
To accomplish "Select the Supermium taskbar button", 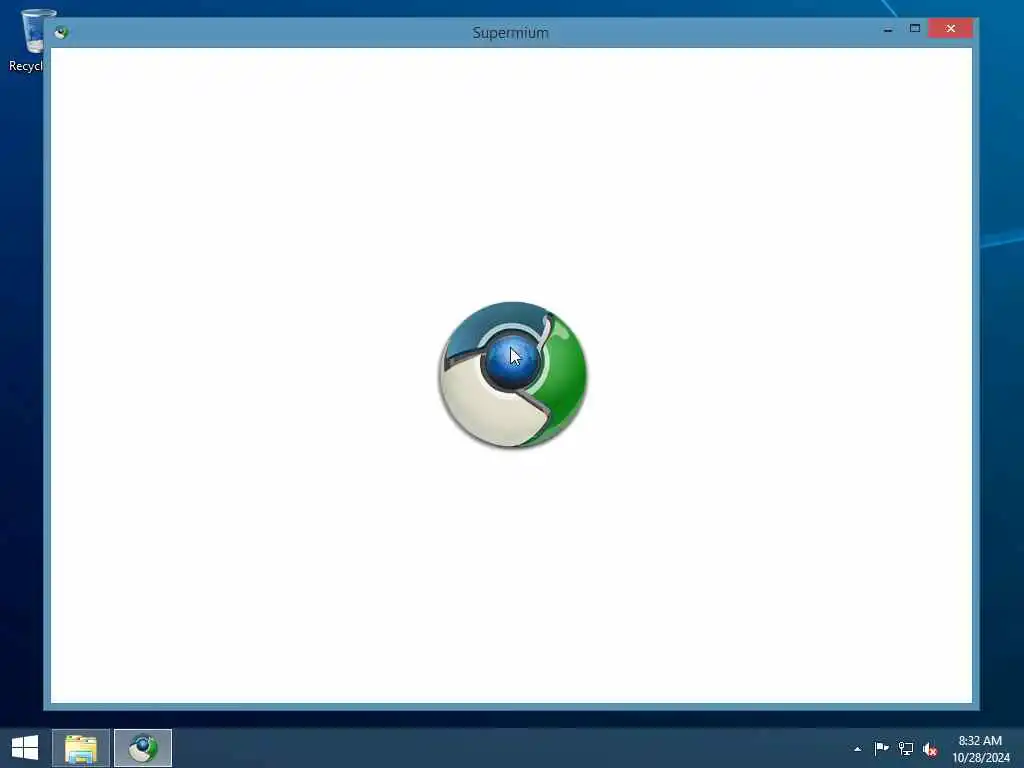I will point(143,748).
